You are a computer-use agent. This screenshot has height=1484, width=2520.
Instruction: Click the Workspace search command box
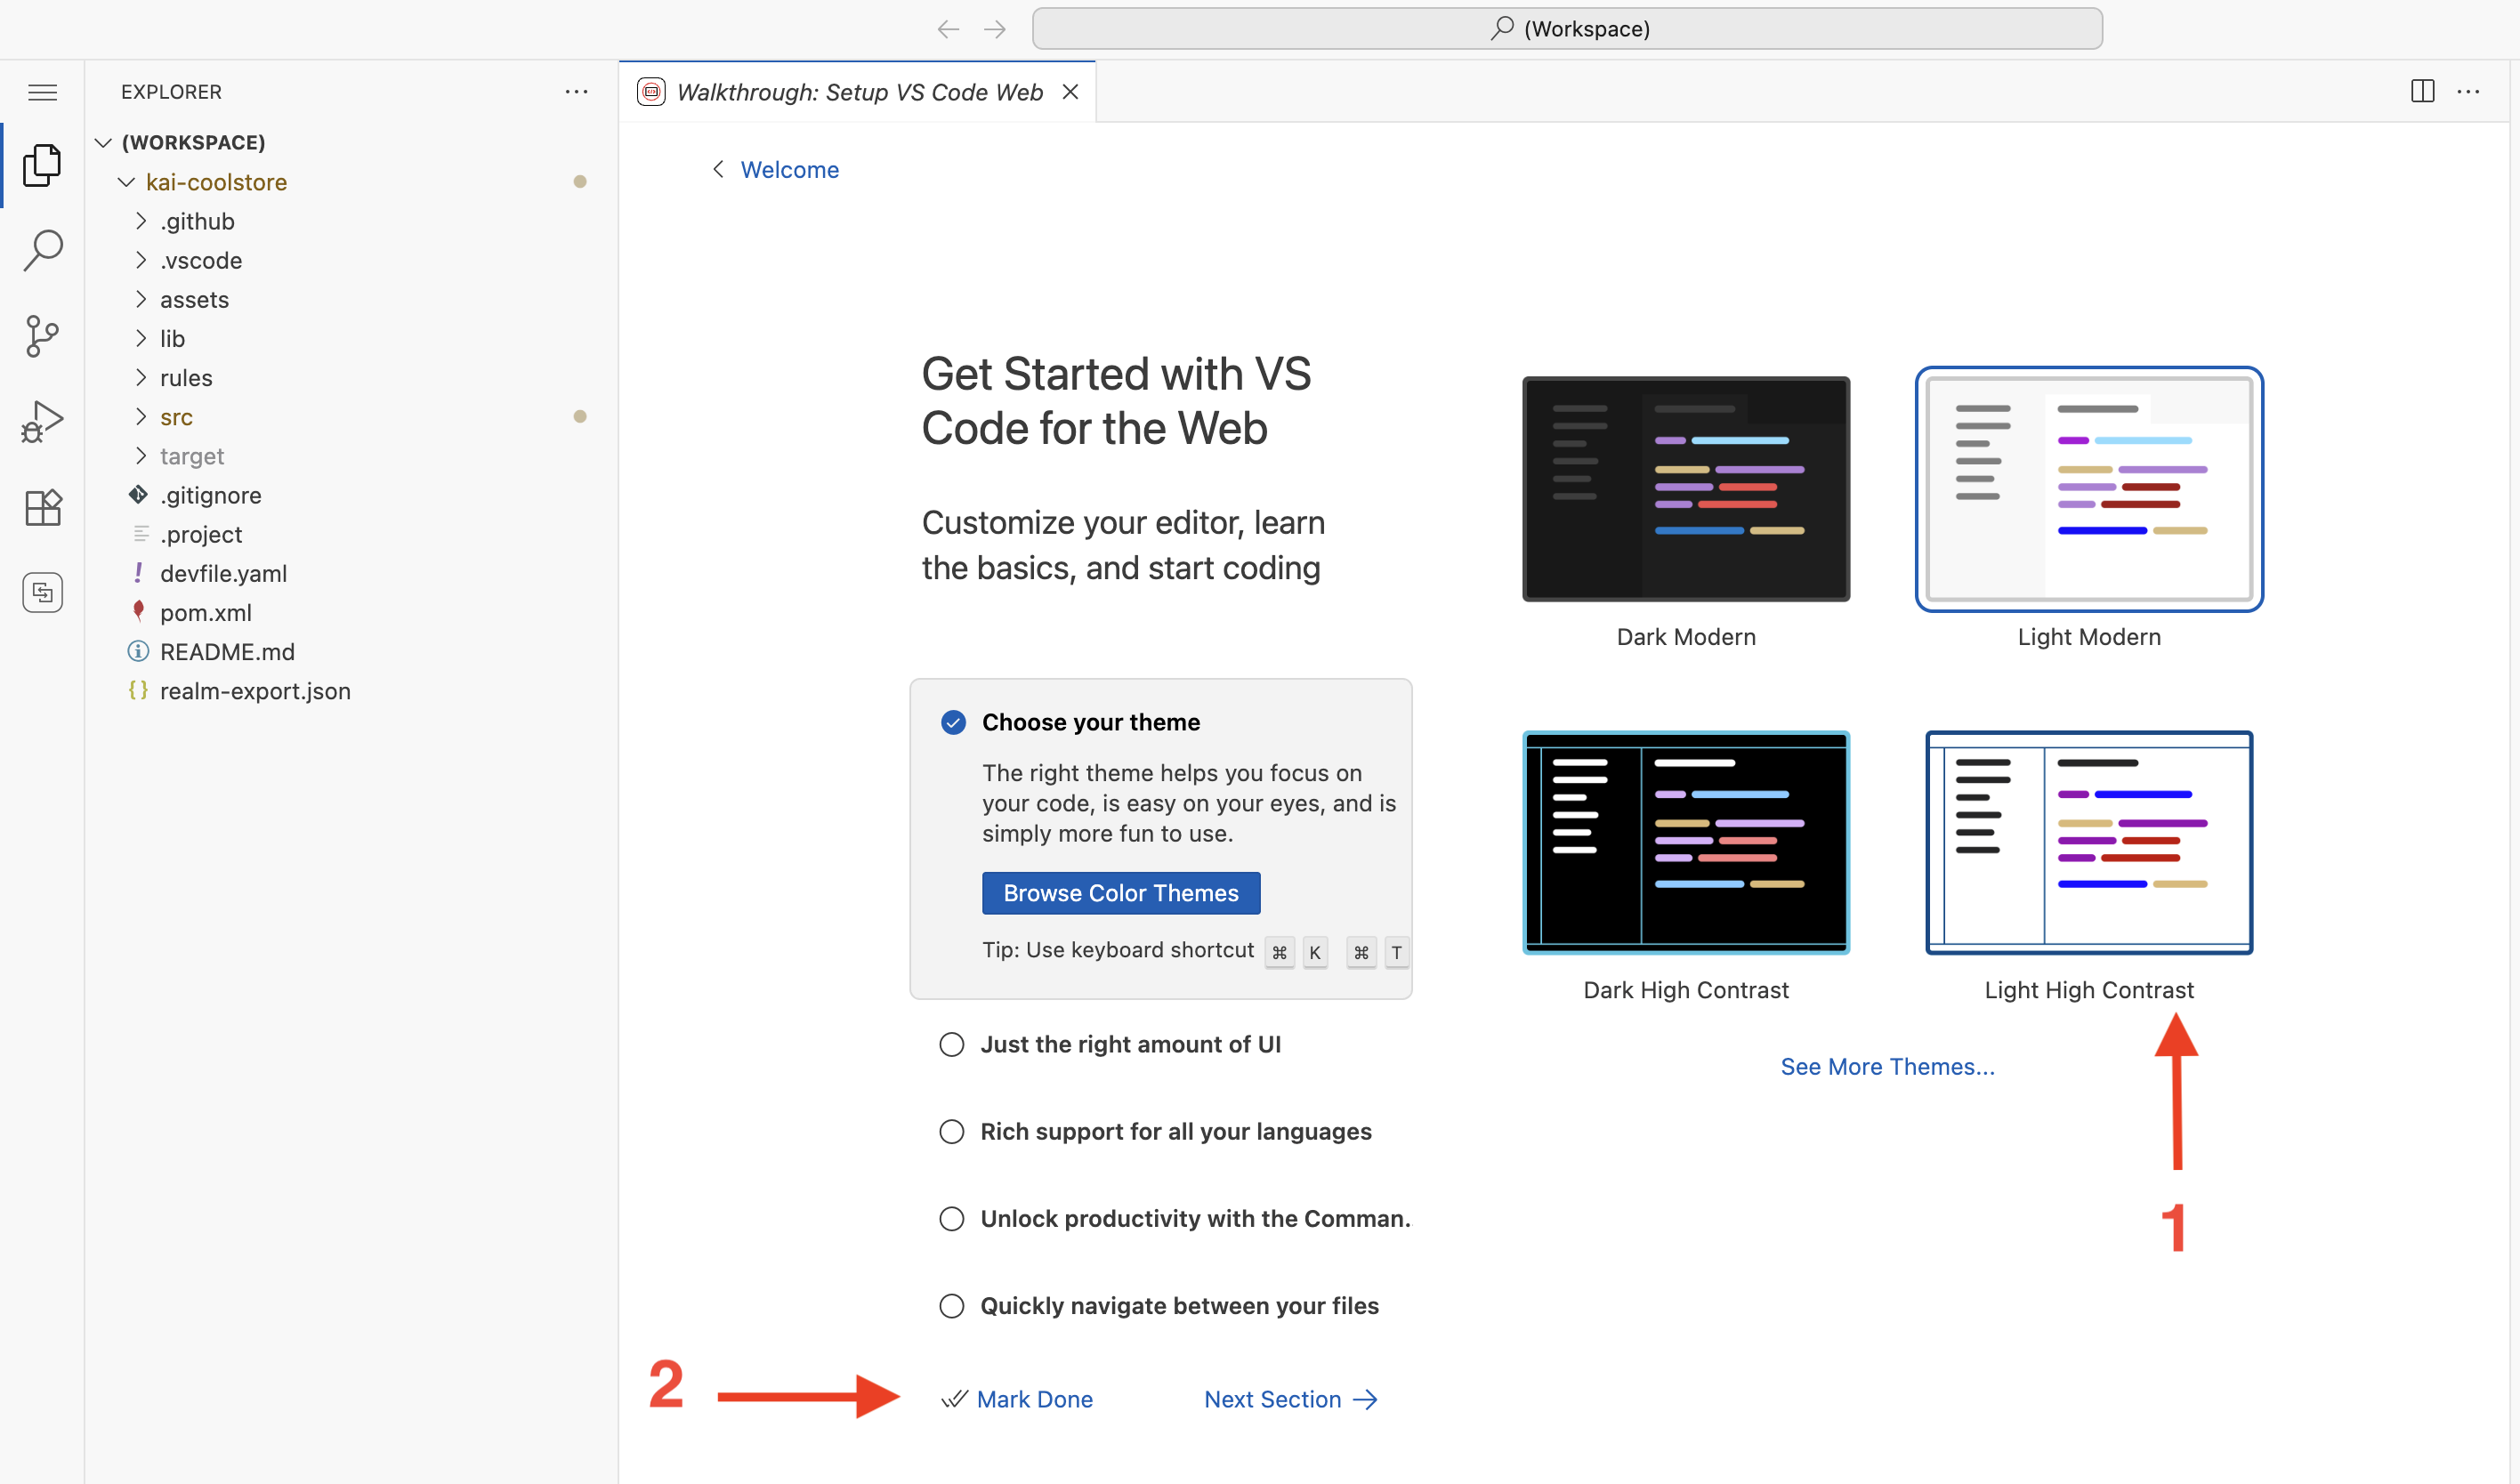[1566, 29]
